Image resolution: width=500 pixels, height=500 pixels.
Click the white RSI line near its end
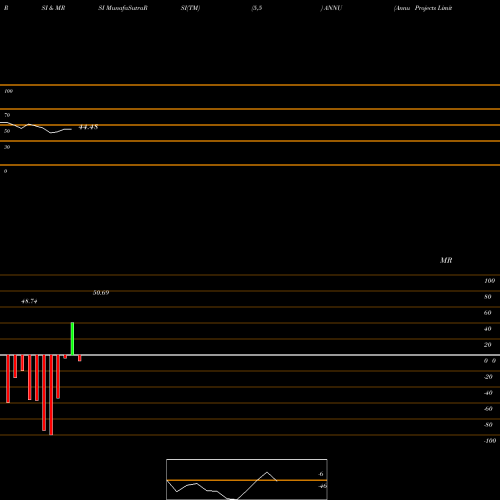68,129
